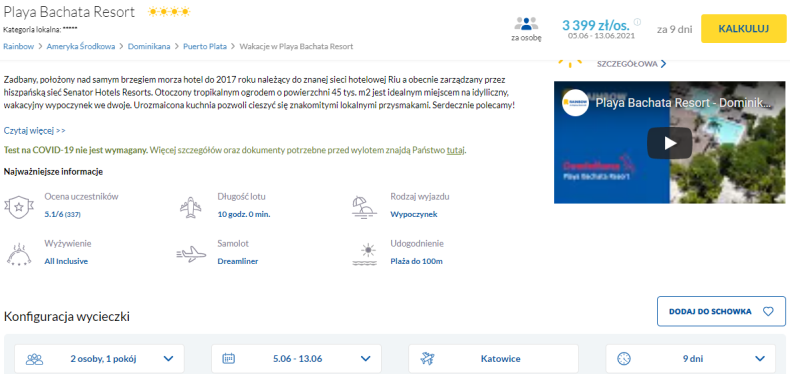Click the sun and waves amenity icon
This screenshot has width=790, height=374.
(364, 254)
